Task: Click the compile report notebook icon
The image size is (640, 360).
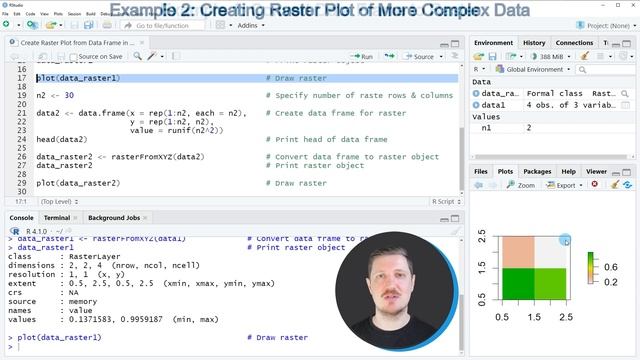Action: coord(176,56)
